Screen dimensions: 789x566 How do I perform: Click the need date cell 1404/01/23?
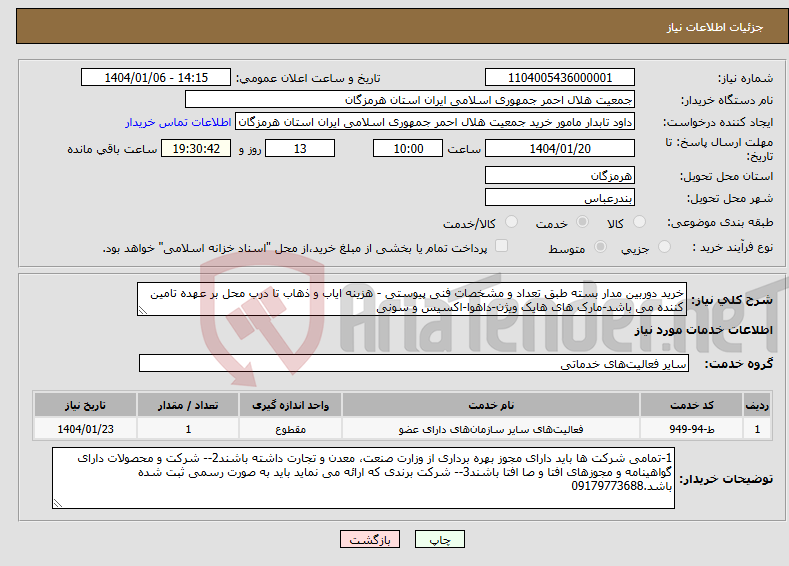[85, 429]
